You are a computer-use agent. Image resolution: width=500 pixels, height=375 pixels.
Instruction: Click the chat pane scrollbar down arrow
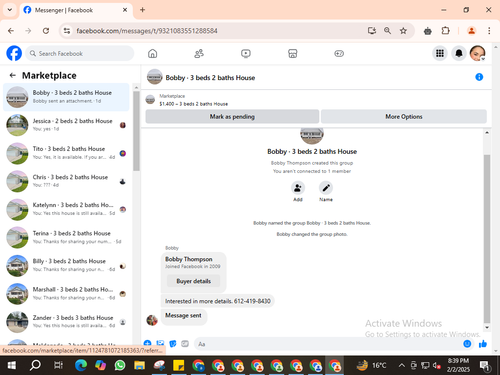[x=487, y=328]
